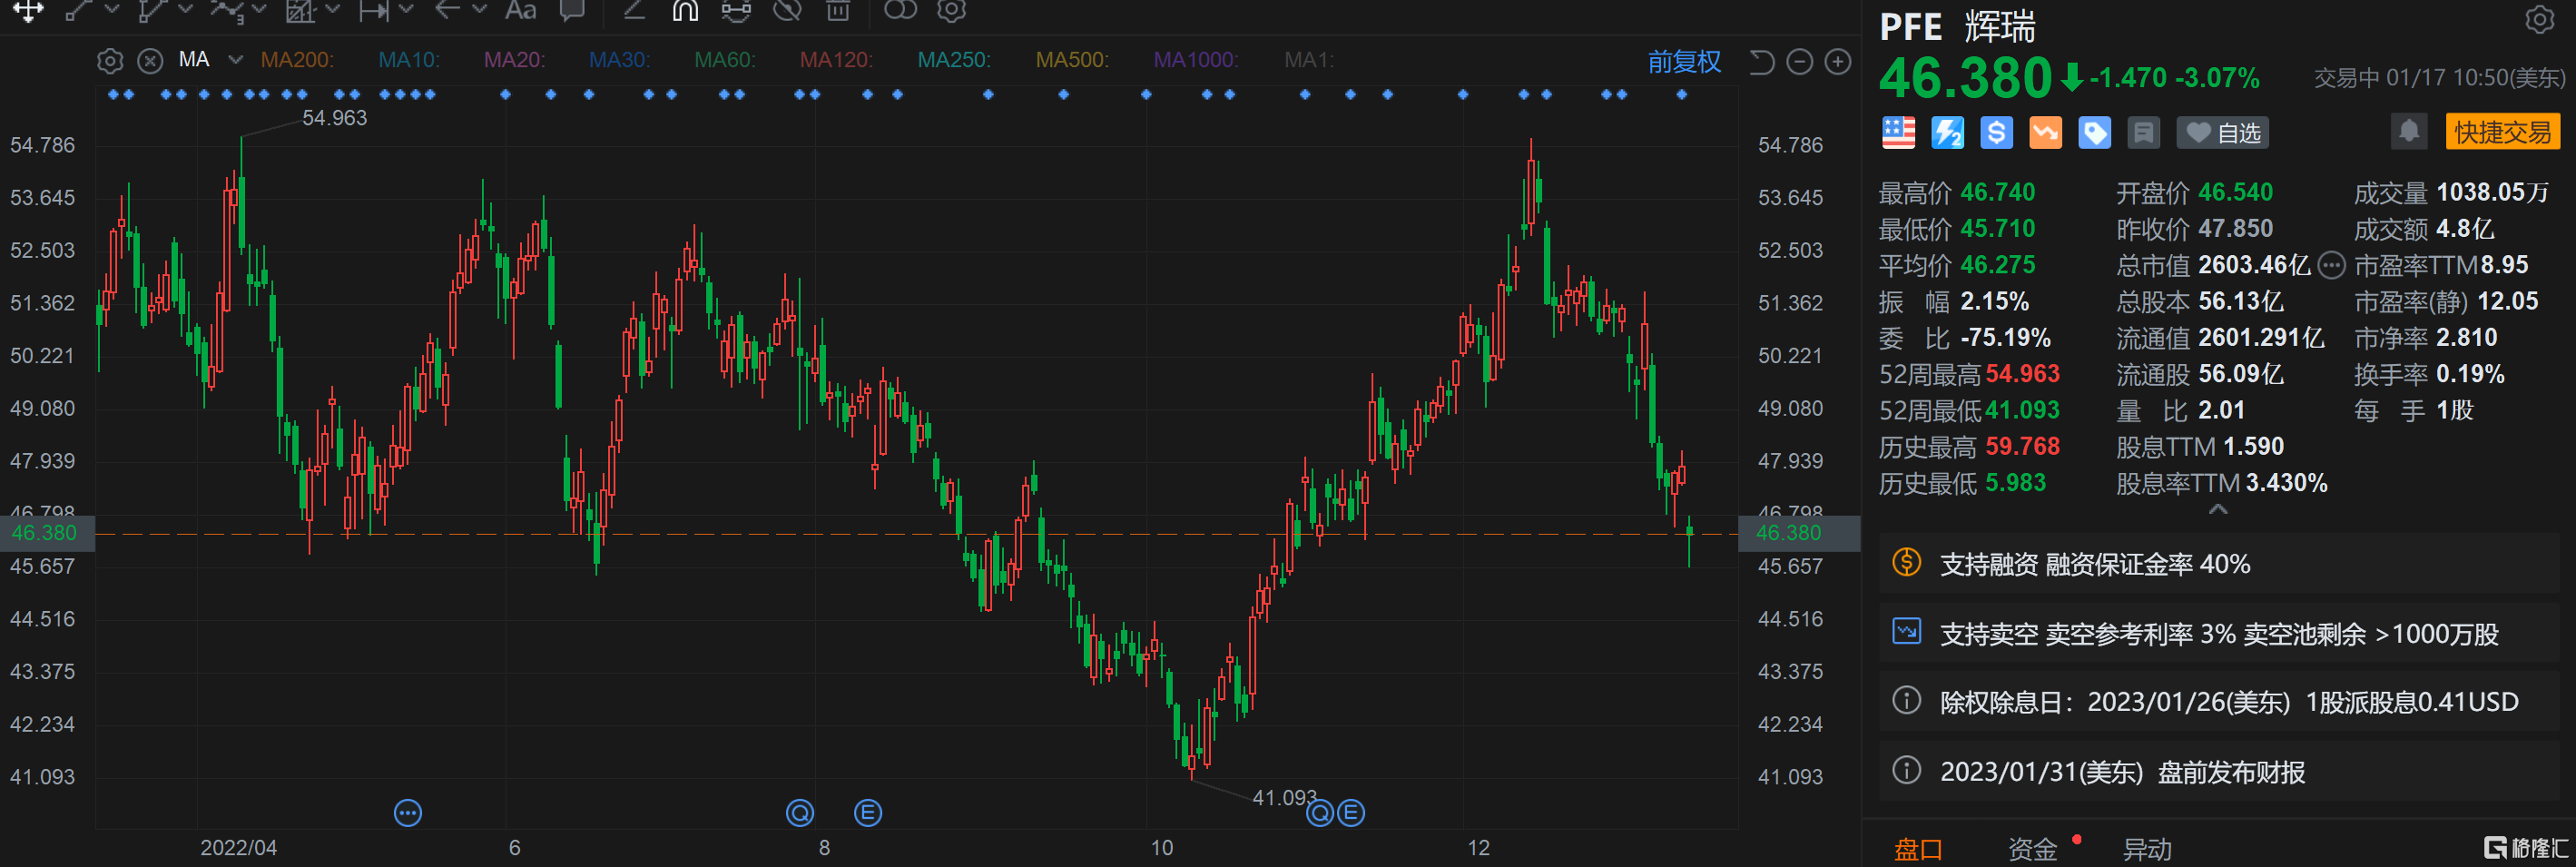Click the price alert bell icon
2576x867 pixels.
[2408, 132]
